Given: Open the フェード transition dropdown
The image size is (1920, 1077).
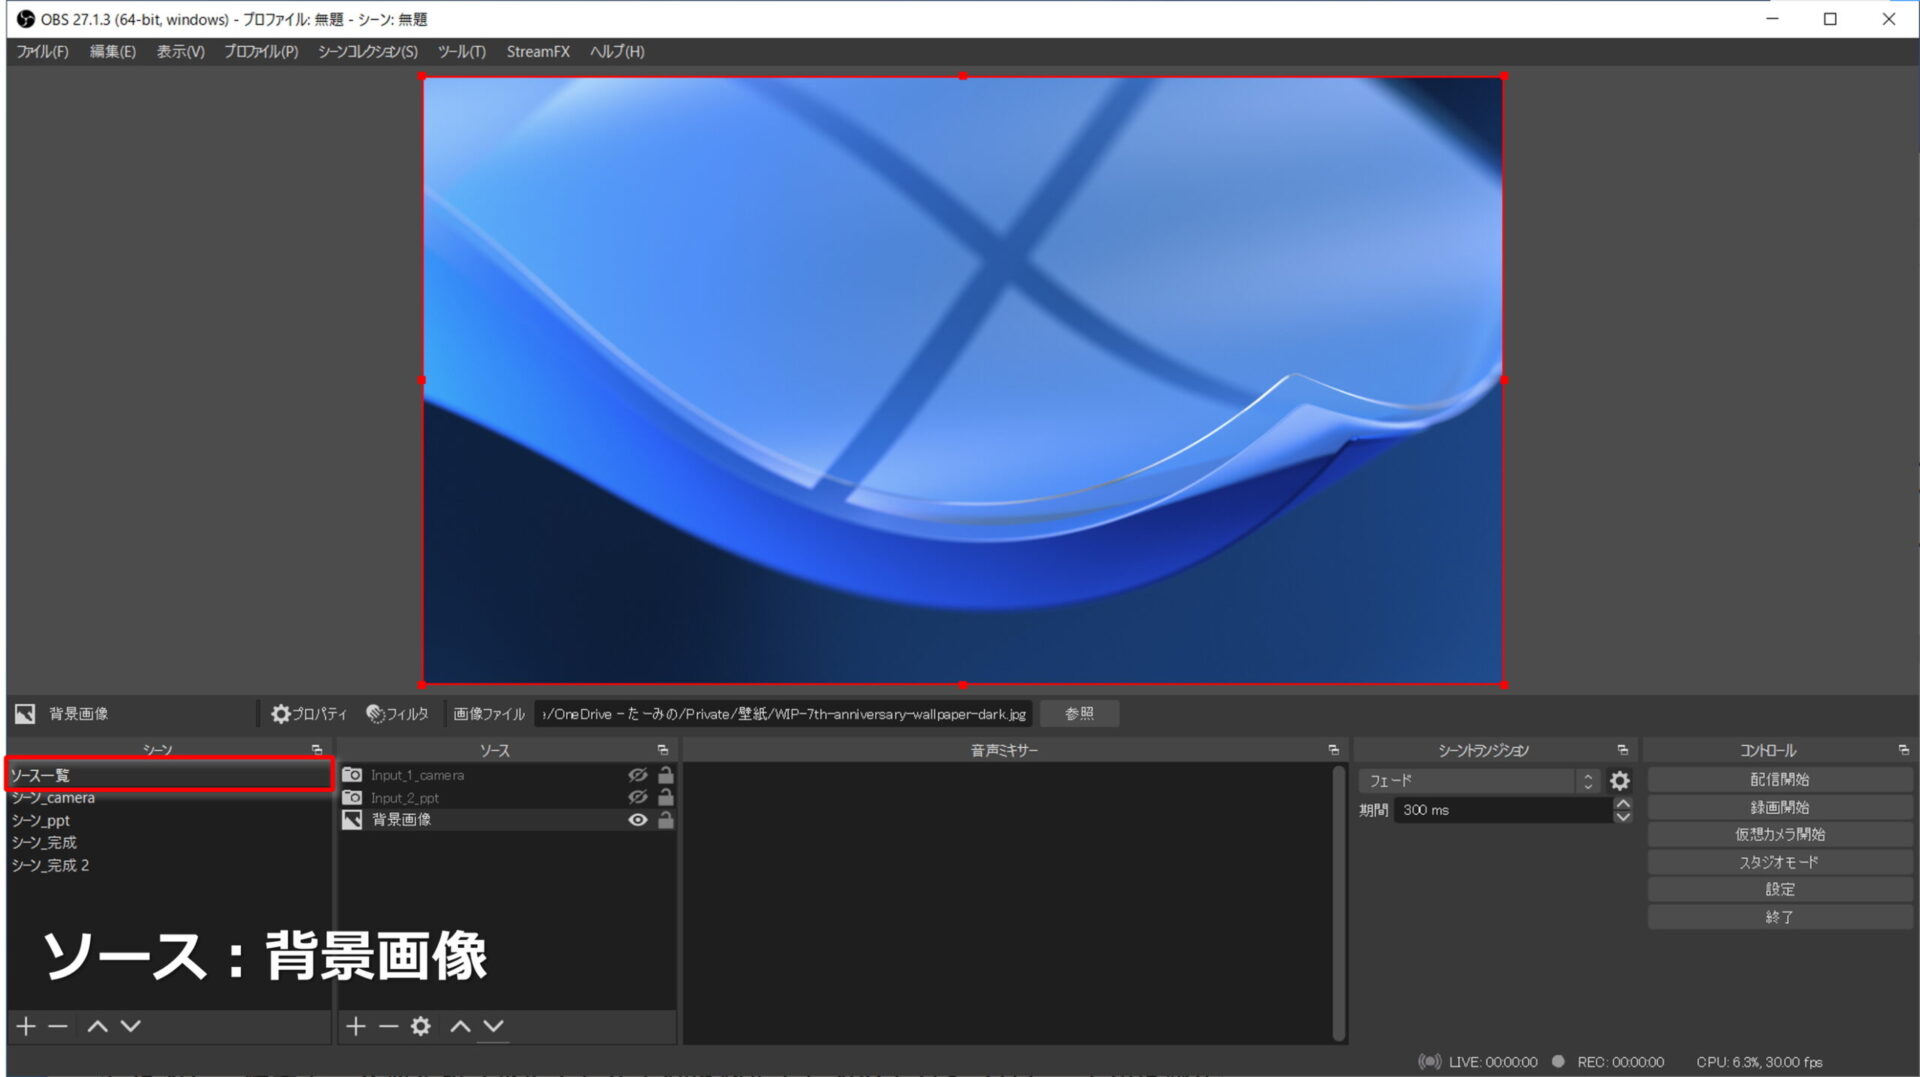Looking at the screenshot, I should [x=1480, y=781].
